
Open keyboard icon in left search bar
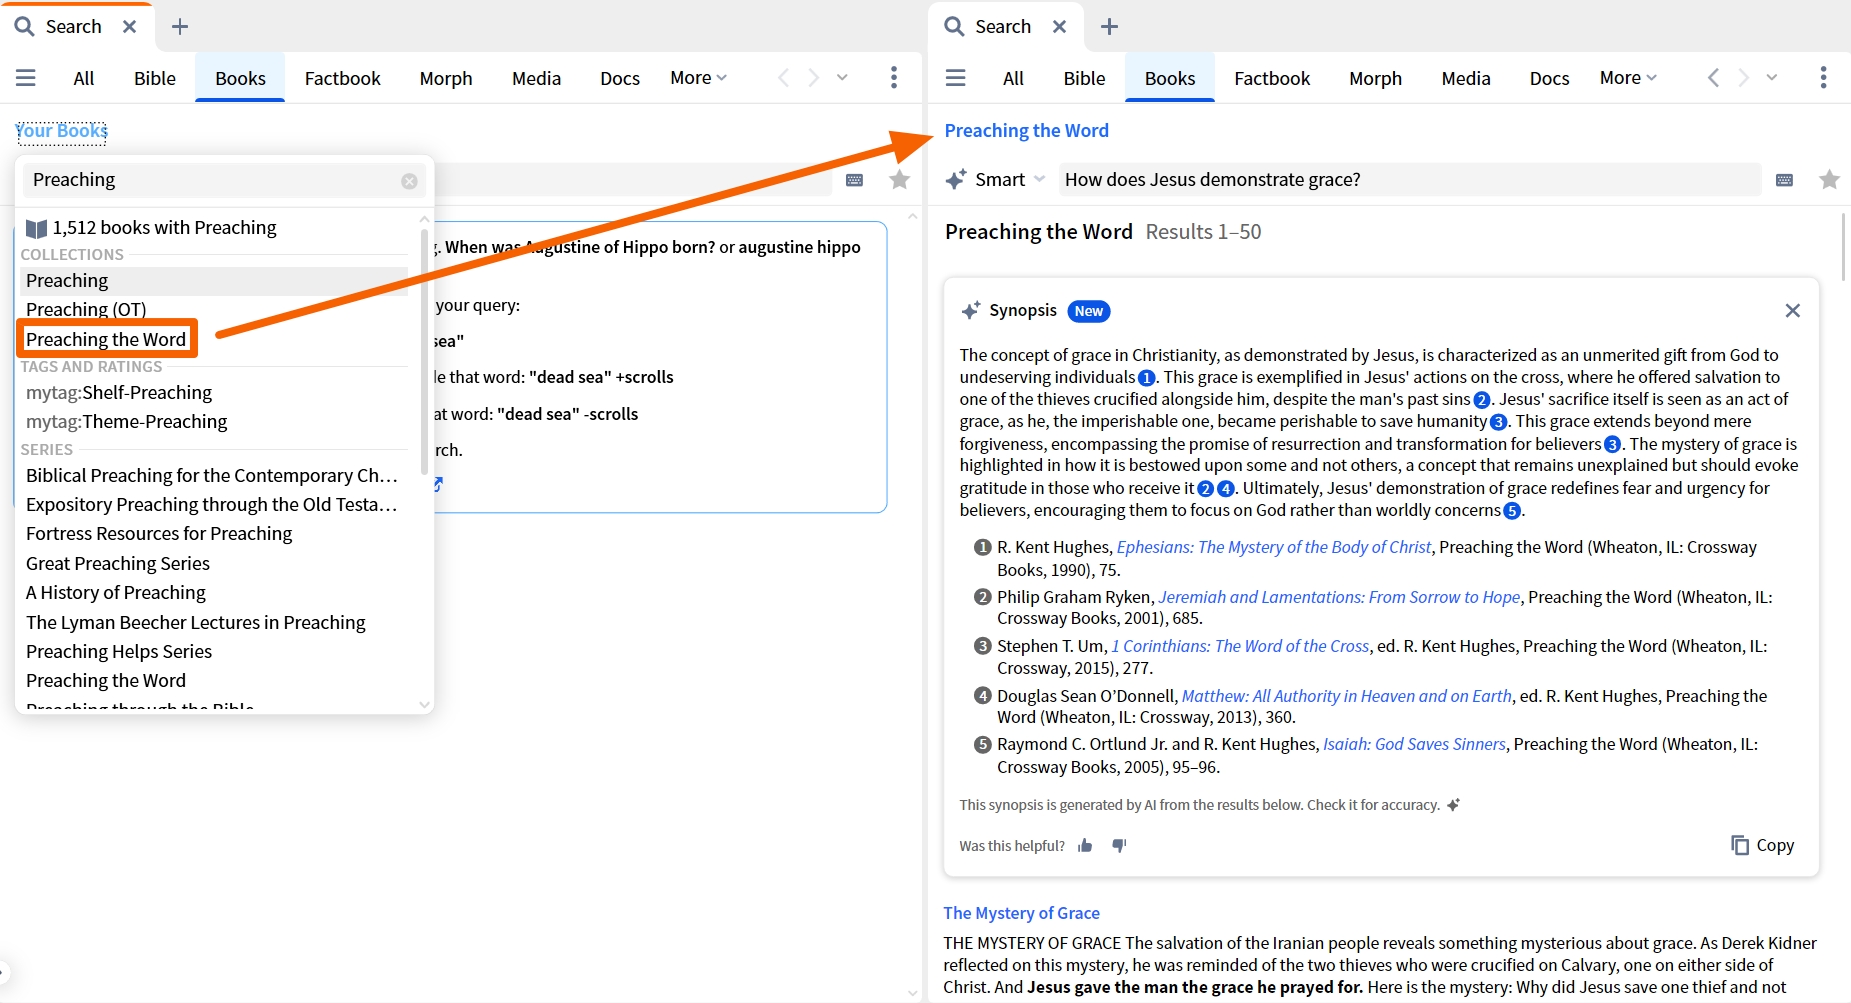click(x=855, y=180)
